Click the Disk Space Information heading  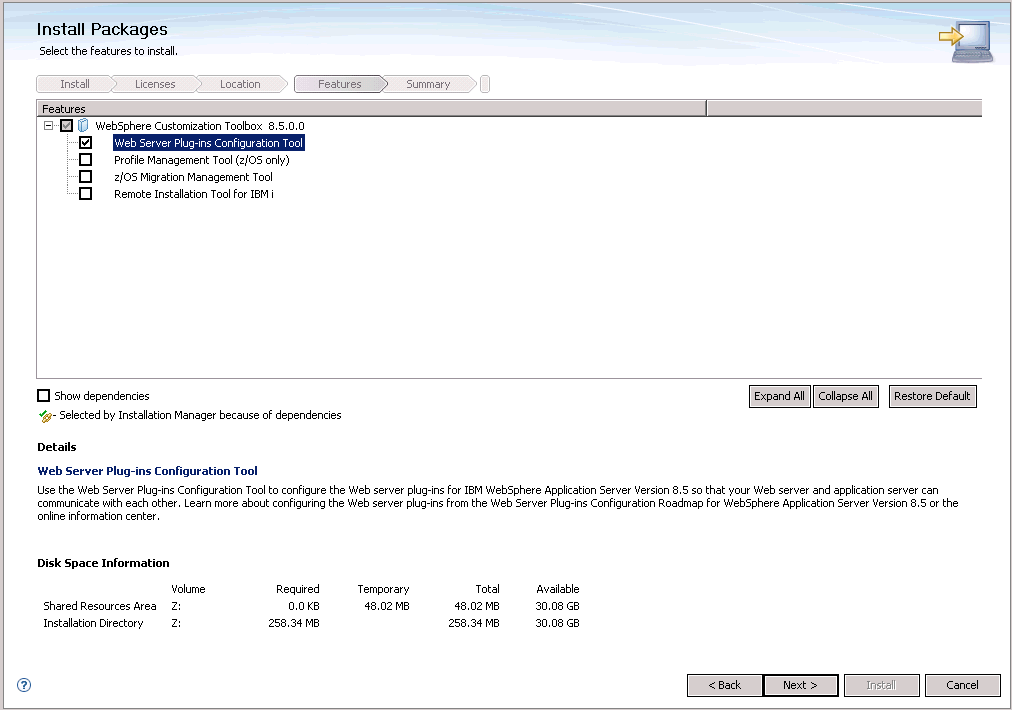pyautogui.click(x=103, y=563)
